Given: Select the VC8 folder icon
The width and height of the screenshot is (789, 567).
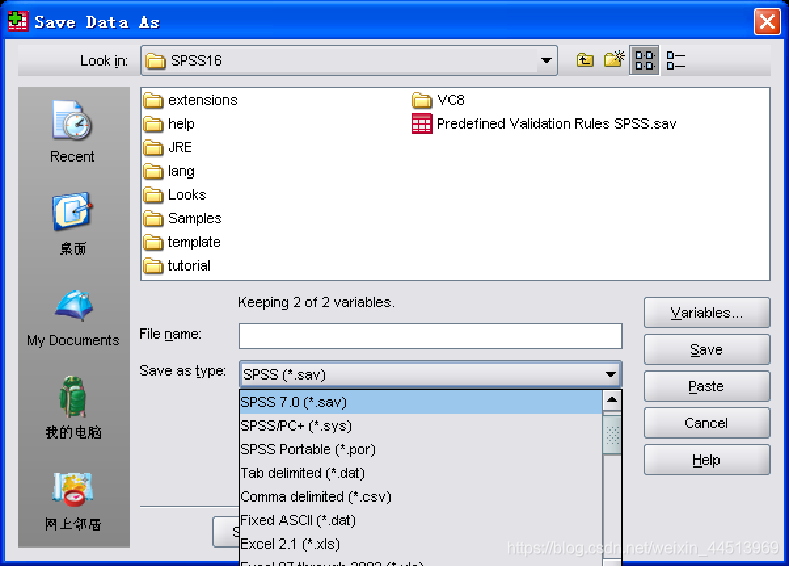Looking at the screenshot, I should point(422,101).
